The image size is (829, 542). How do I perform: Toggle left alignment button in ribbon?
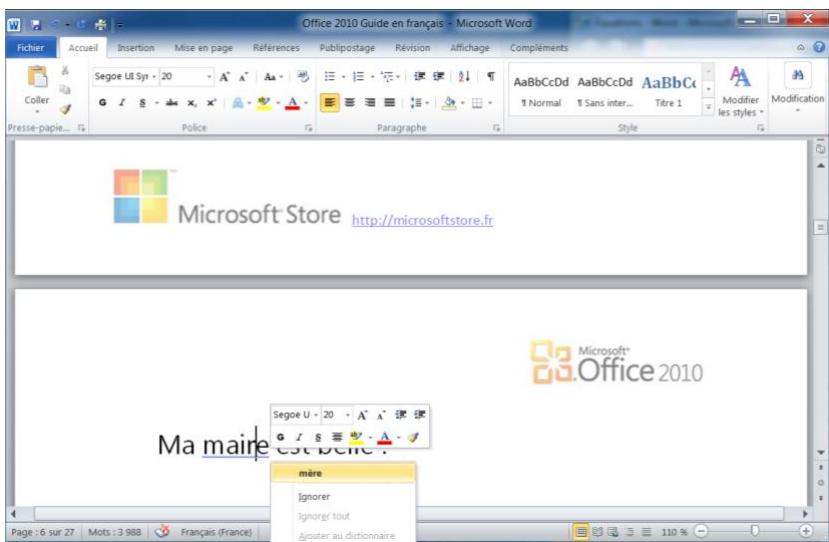[329, 103]
